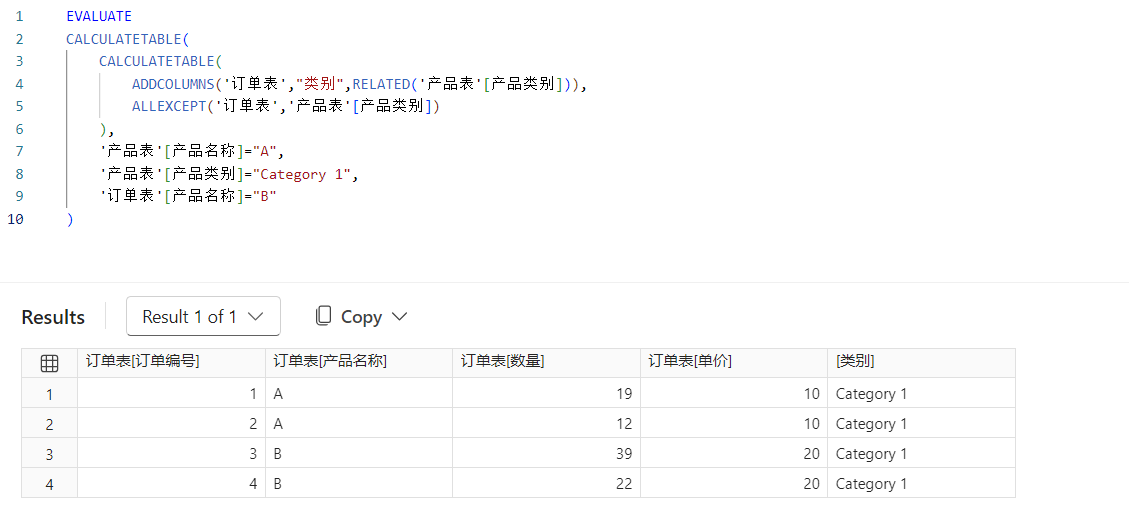This screenshot has width=1129, height=510.
Task: Click CALCULATETABLE on line 2
Action: coord(124,39)
